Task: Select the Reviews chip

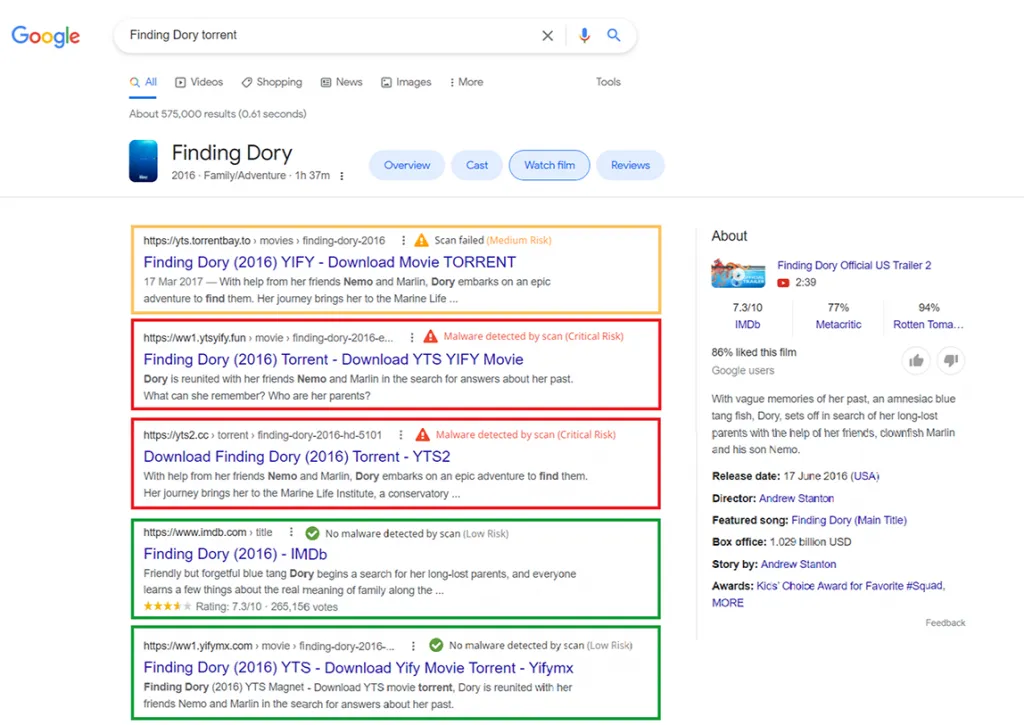Action: tap(630, 165)
